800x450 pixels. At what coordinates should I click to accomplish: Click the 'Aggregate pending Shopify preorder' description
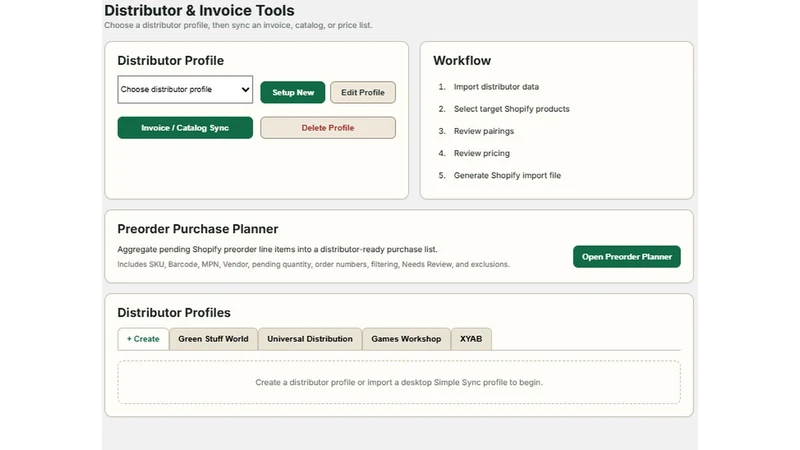277,249
